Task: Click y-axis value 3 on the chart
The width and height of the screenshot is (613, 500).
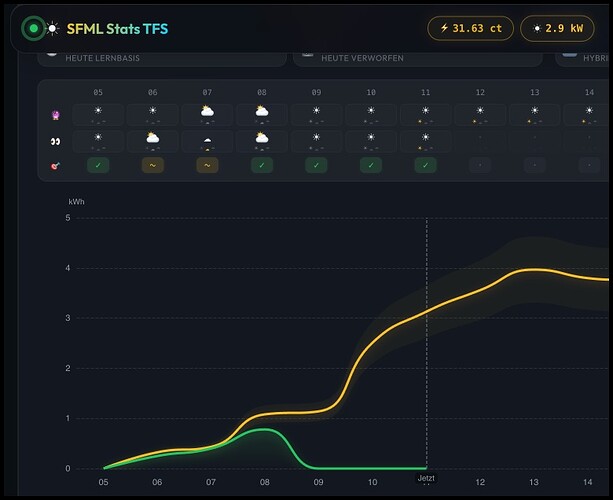Action: (68, 318)
